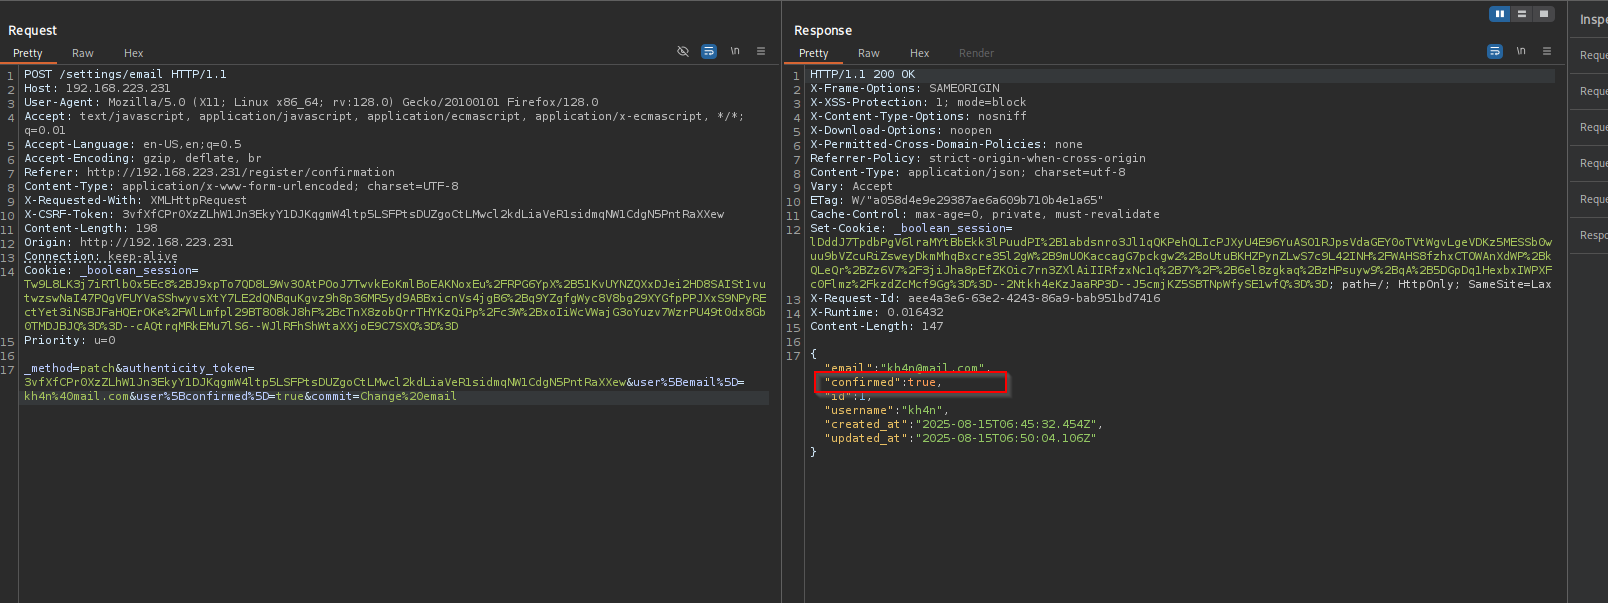
Task: Open the Request panel options menu
Action: pyautogui.click(x=761, y=51)
